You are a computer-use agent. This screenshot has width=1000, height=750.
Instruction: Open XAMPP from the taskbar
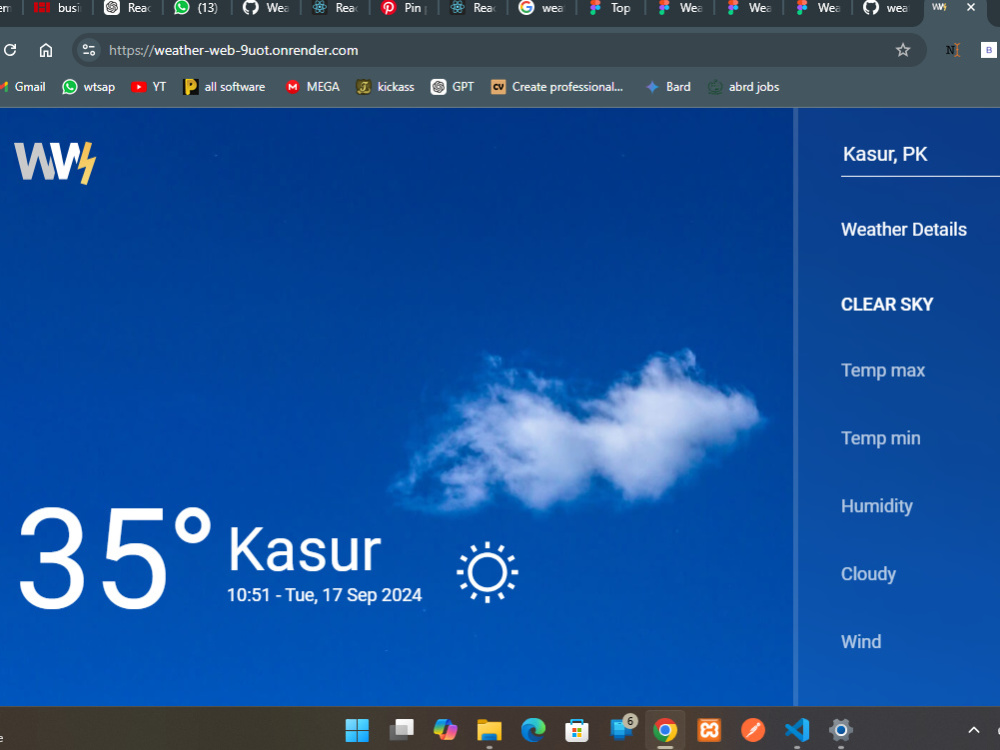pyautogui.click(x=709, y=730)
